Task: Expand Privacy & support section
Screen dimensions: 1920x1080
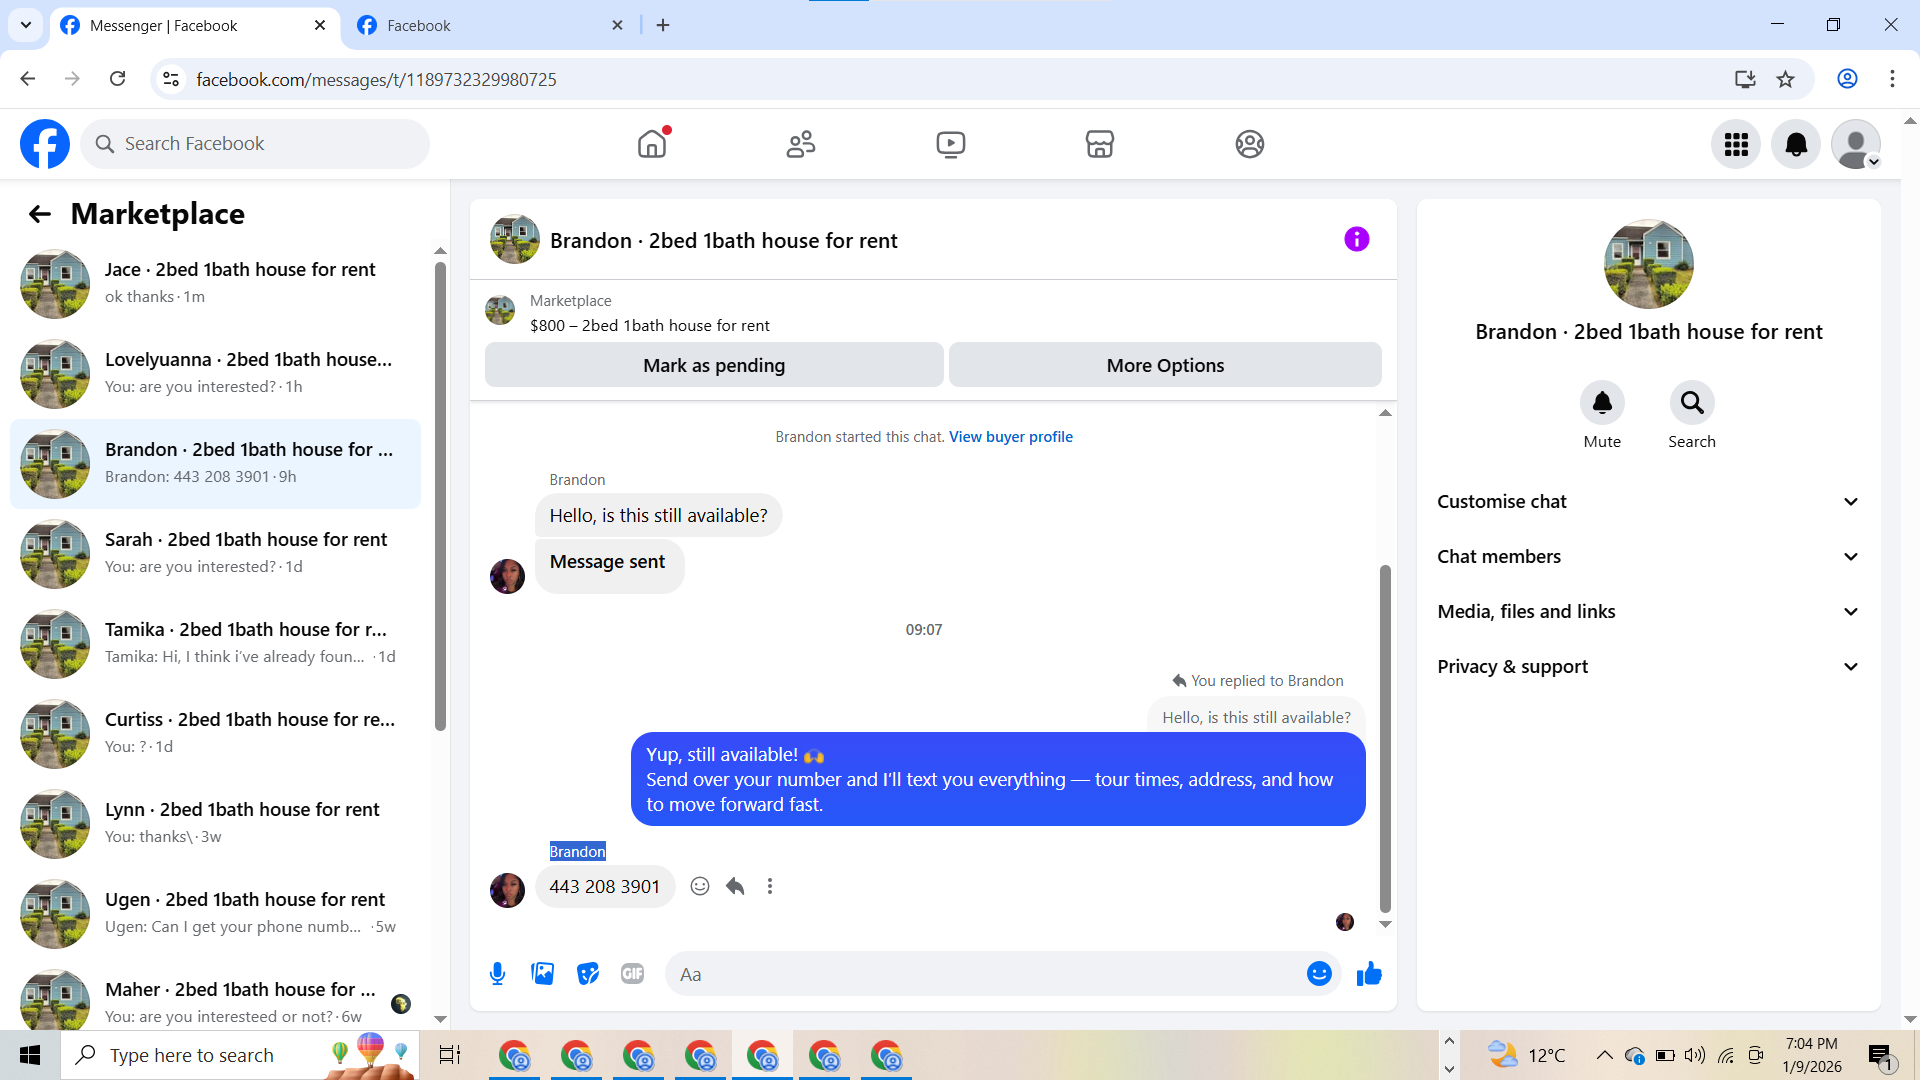Action: pyautogui.click(x=1648, y=667)
